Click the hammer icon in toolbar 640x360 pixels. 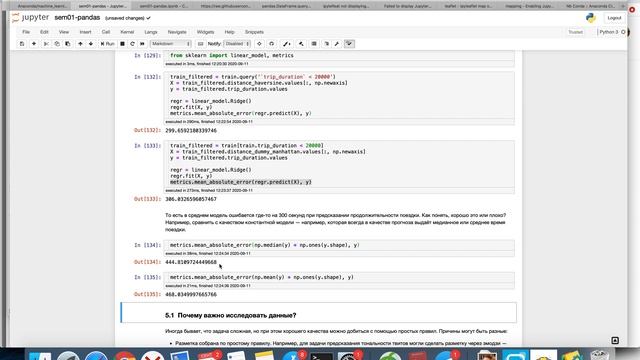pos(301,44)
